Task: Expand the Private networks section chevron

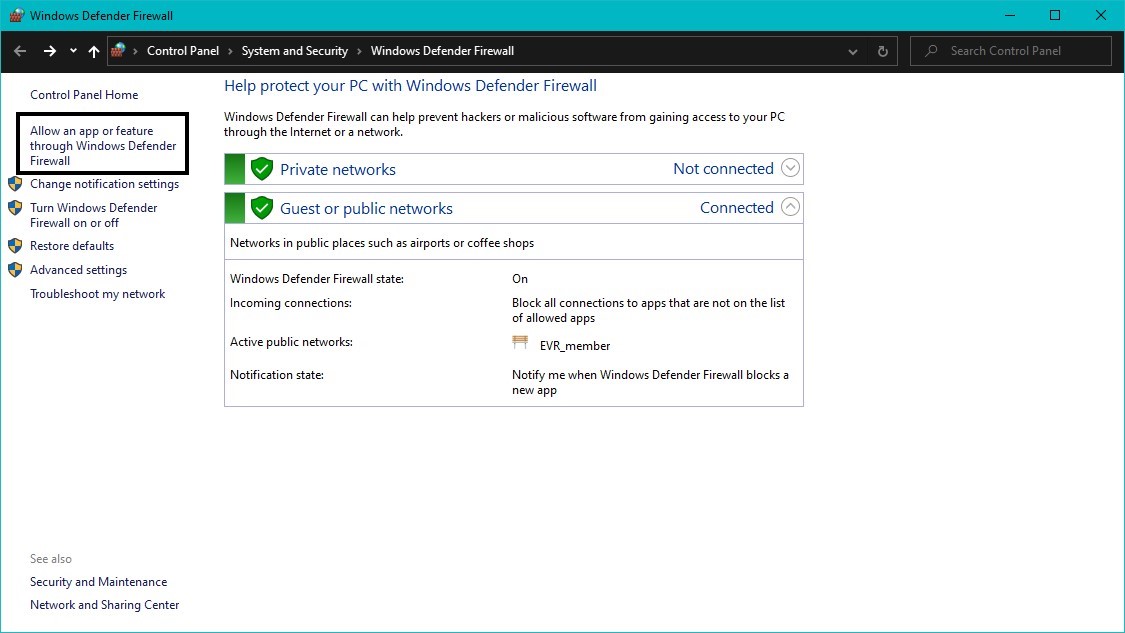Action: (790, 168)
